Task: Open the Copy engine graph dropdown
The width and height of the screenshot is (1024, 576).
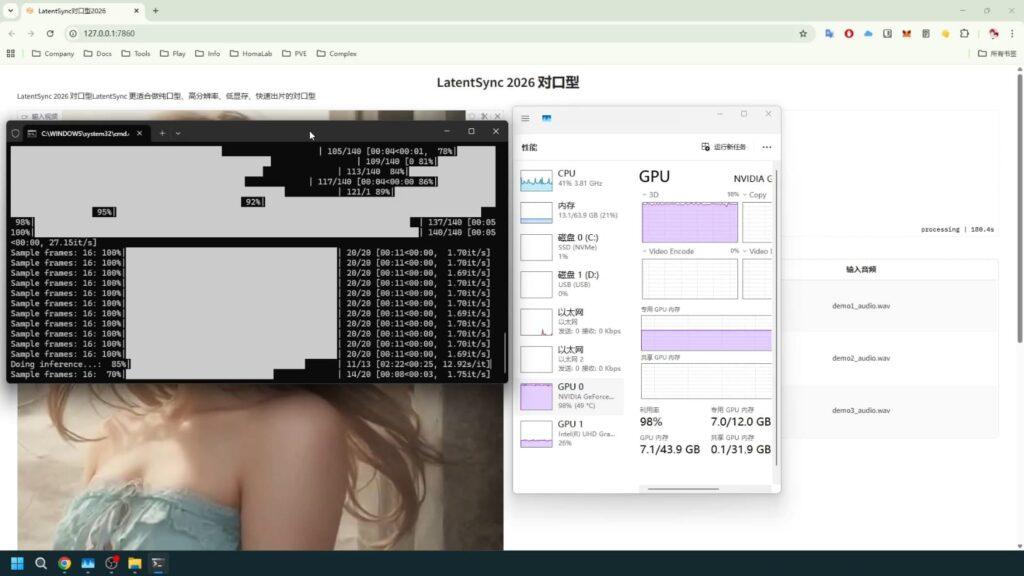Action: (x=755, y=195)
